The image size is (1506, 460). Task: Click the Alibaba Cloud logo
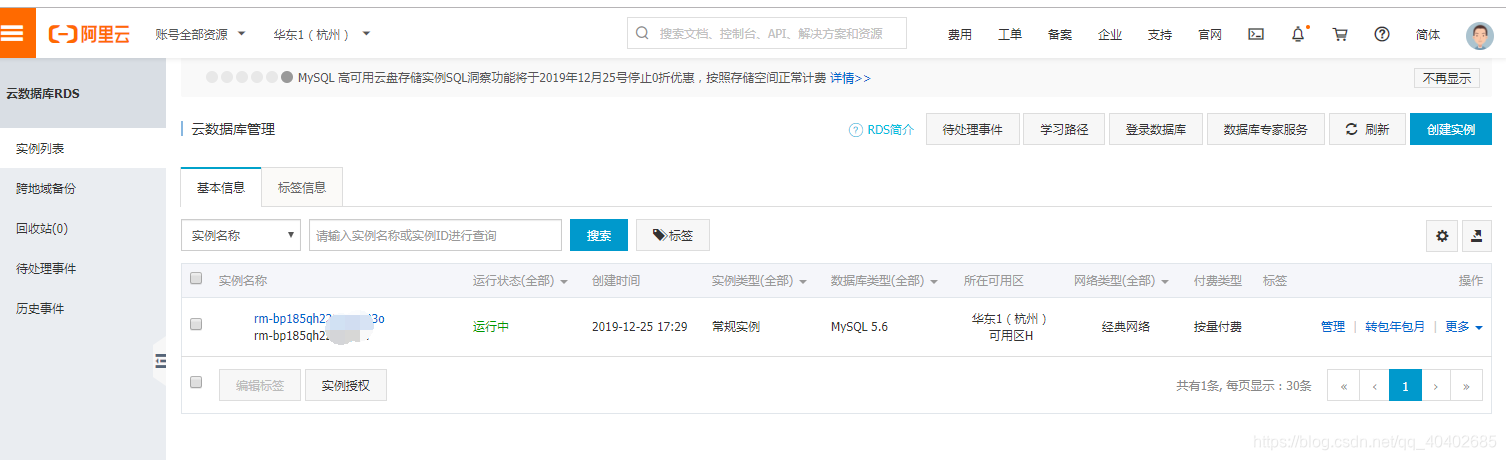pos(90,34)
